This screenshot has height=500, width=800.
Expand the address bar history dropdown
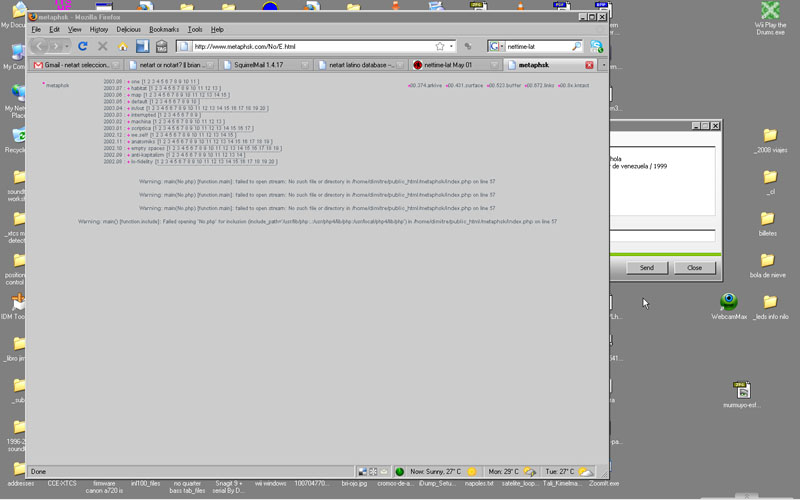pyautogui.click(x=452, y=47)
